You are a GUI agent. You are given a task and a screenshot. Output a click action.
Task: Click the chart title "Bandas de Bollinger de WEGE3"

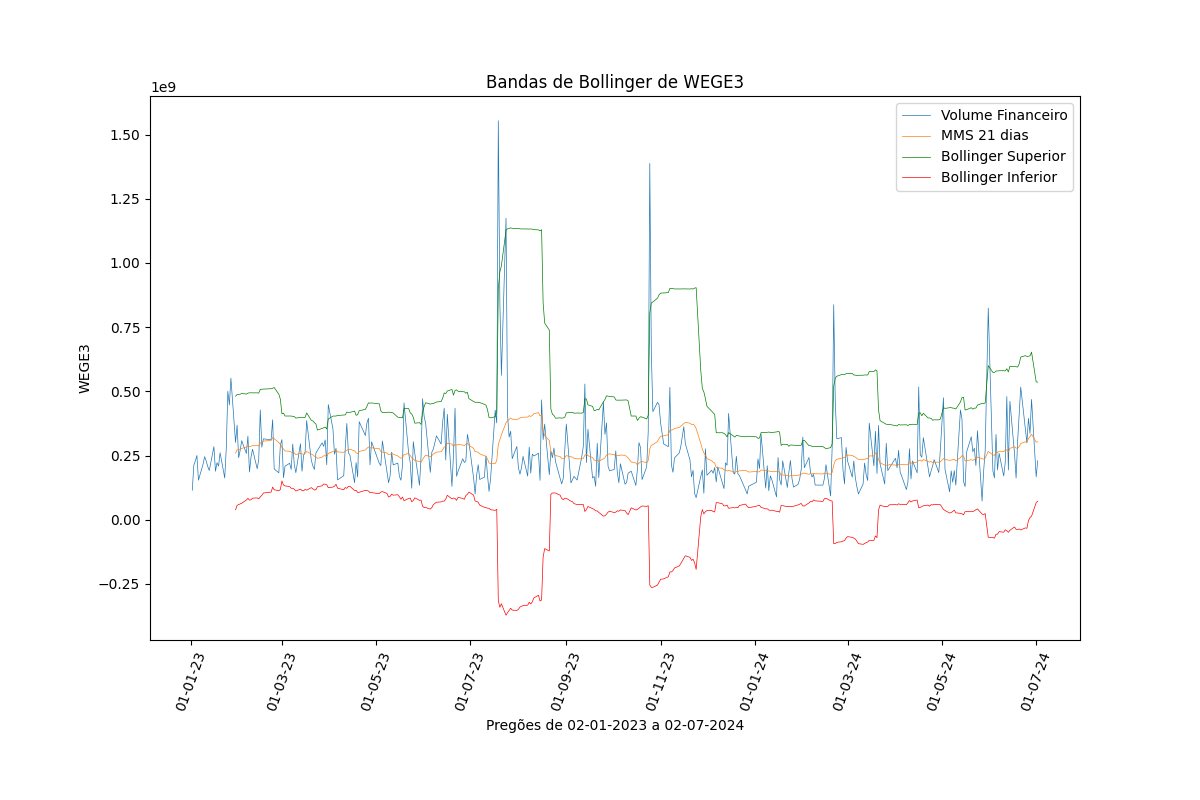point(615,82)
